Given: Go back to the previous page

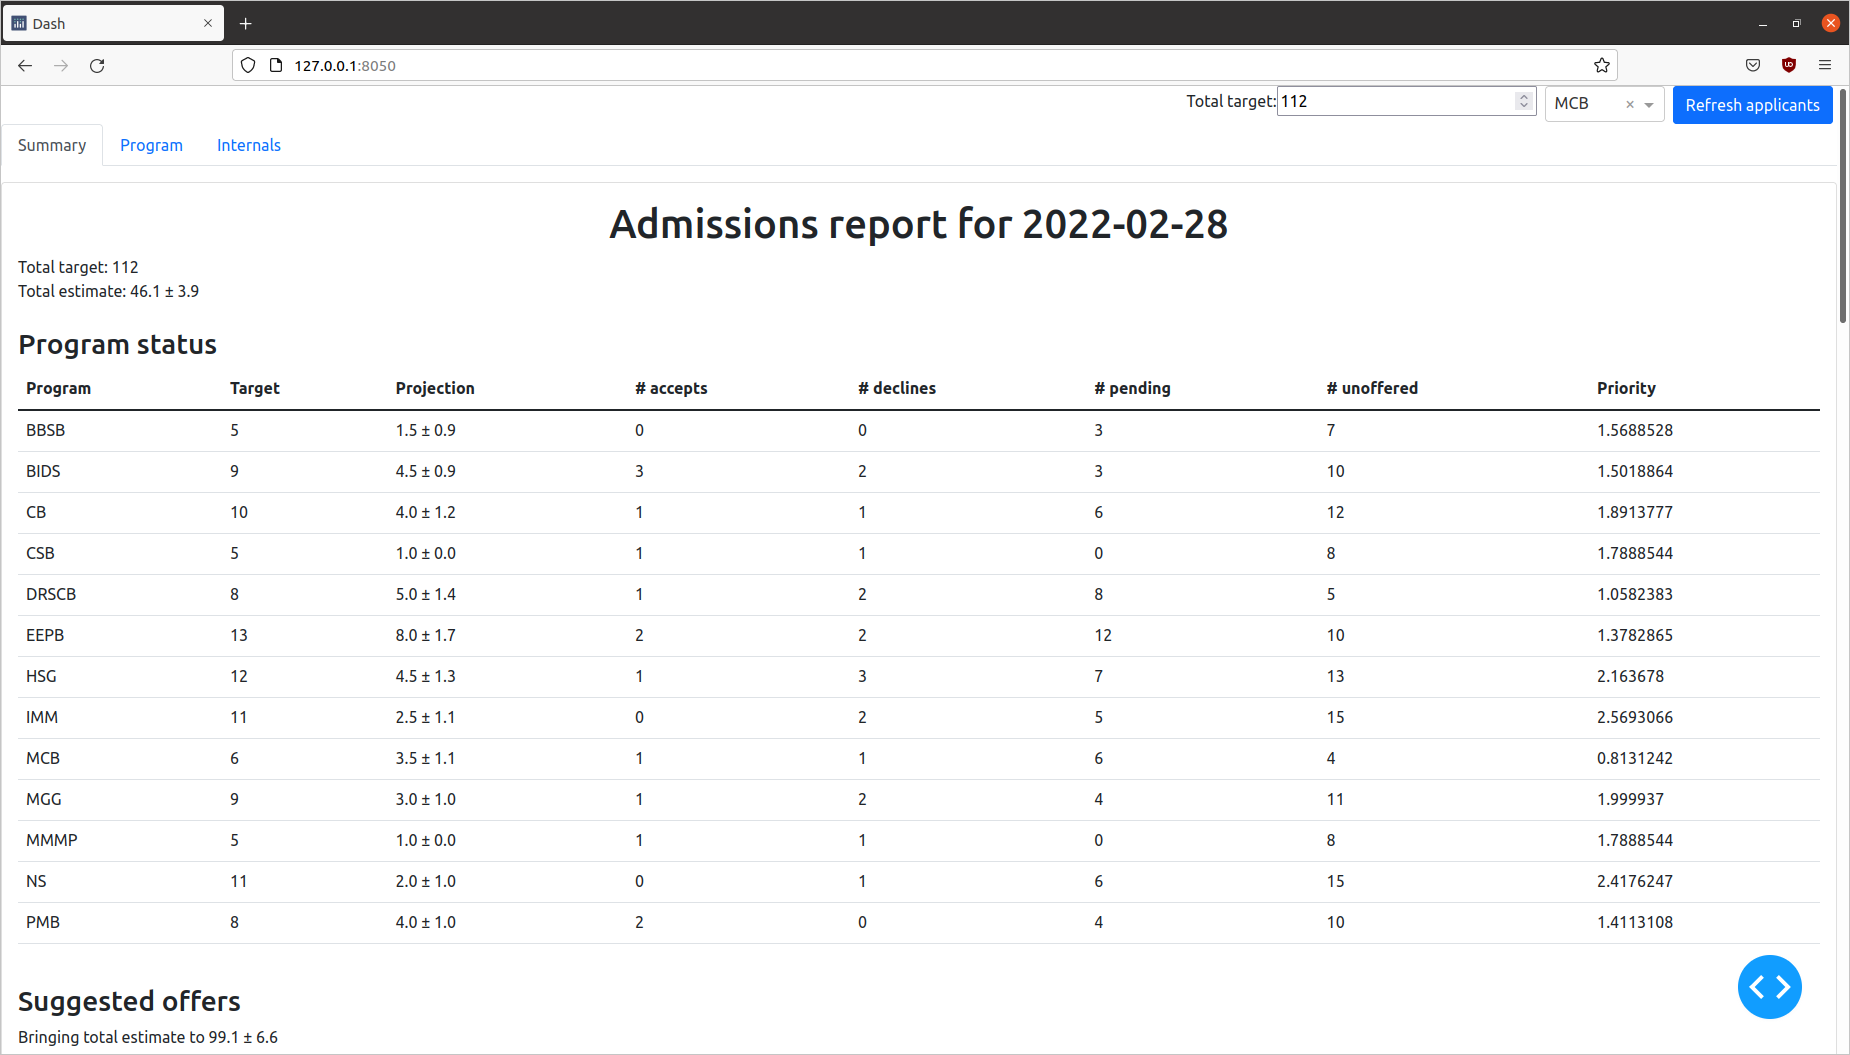Looking at the screenshot, I should (x=25, y=65).
